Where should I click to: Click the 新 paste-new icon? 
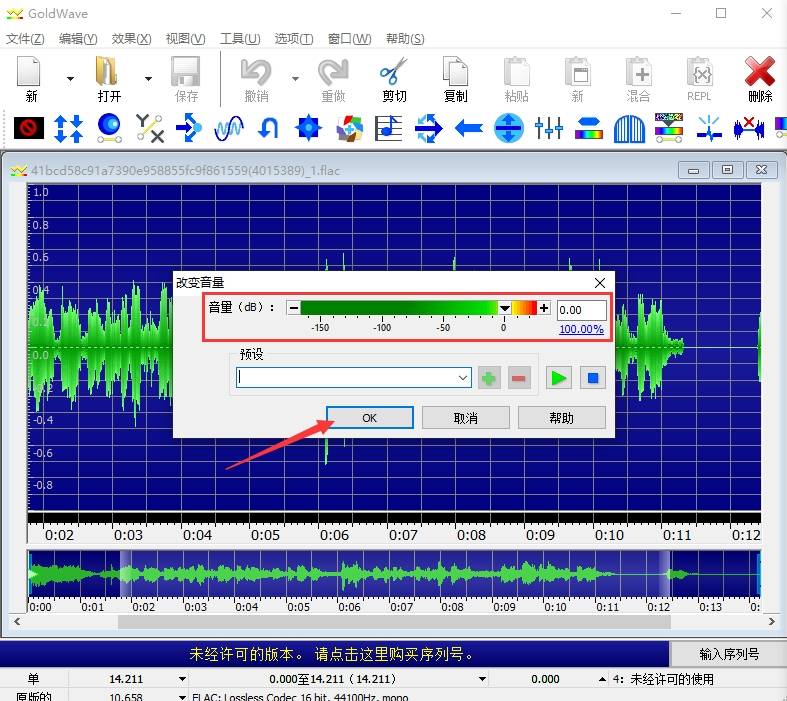coord(577,72)
